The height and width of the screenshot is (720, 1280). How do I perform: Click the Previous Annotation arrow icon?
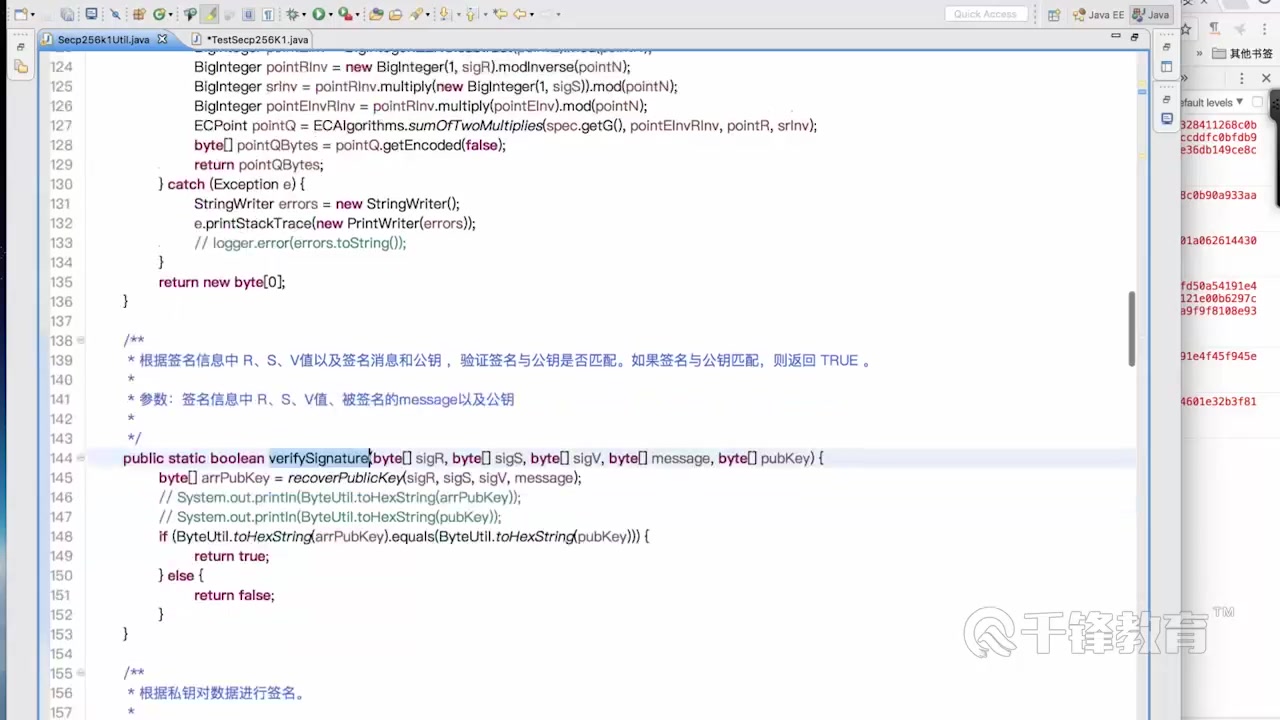click(470, 14)
